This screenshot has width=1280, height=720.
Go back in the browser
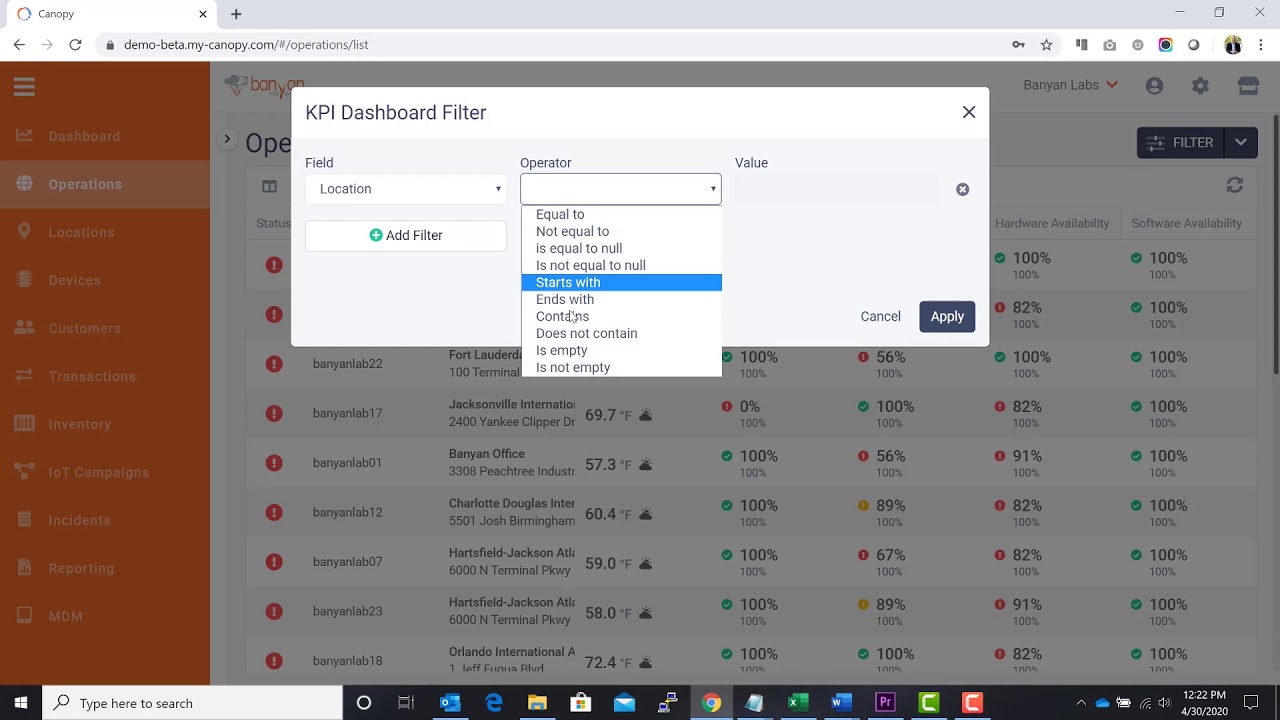(19, 44)
